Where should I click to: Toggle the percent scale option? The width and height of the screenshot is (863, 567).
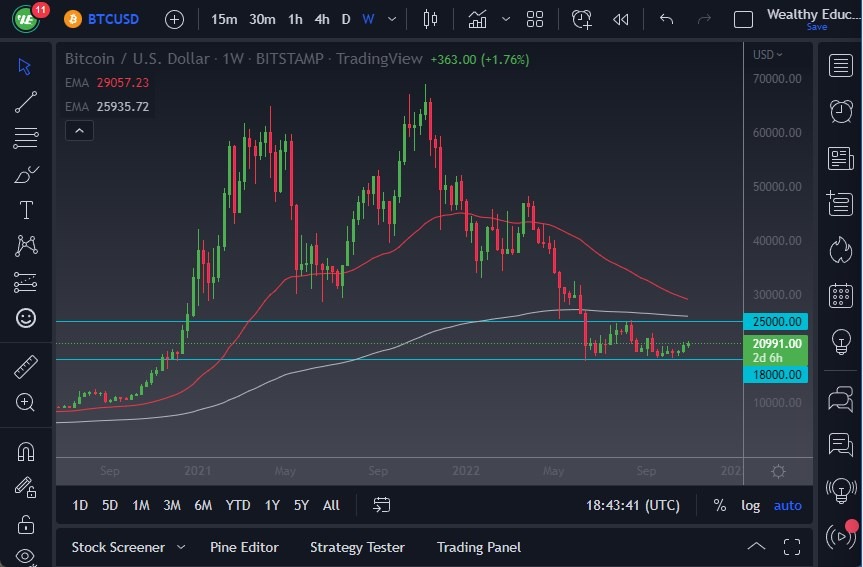[719, 505]
